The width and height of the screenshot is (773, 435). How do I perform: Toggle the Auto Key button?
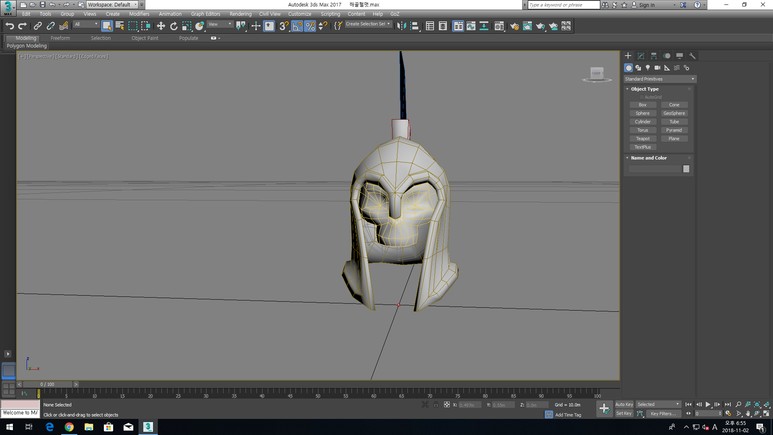click(624, 404)
